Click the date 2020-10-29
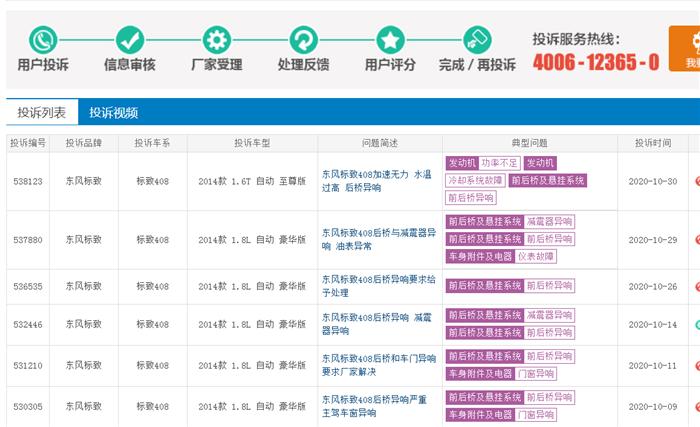 click(x=653, y=240)
